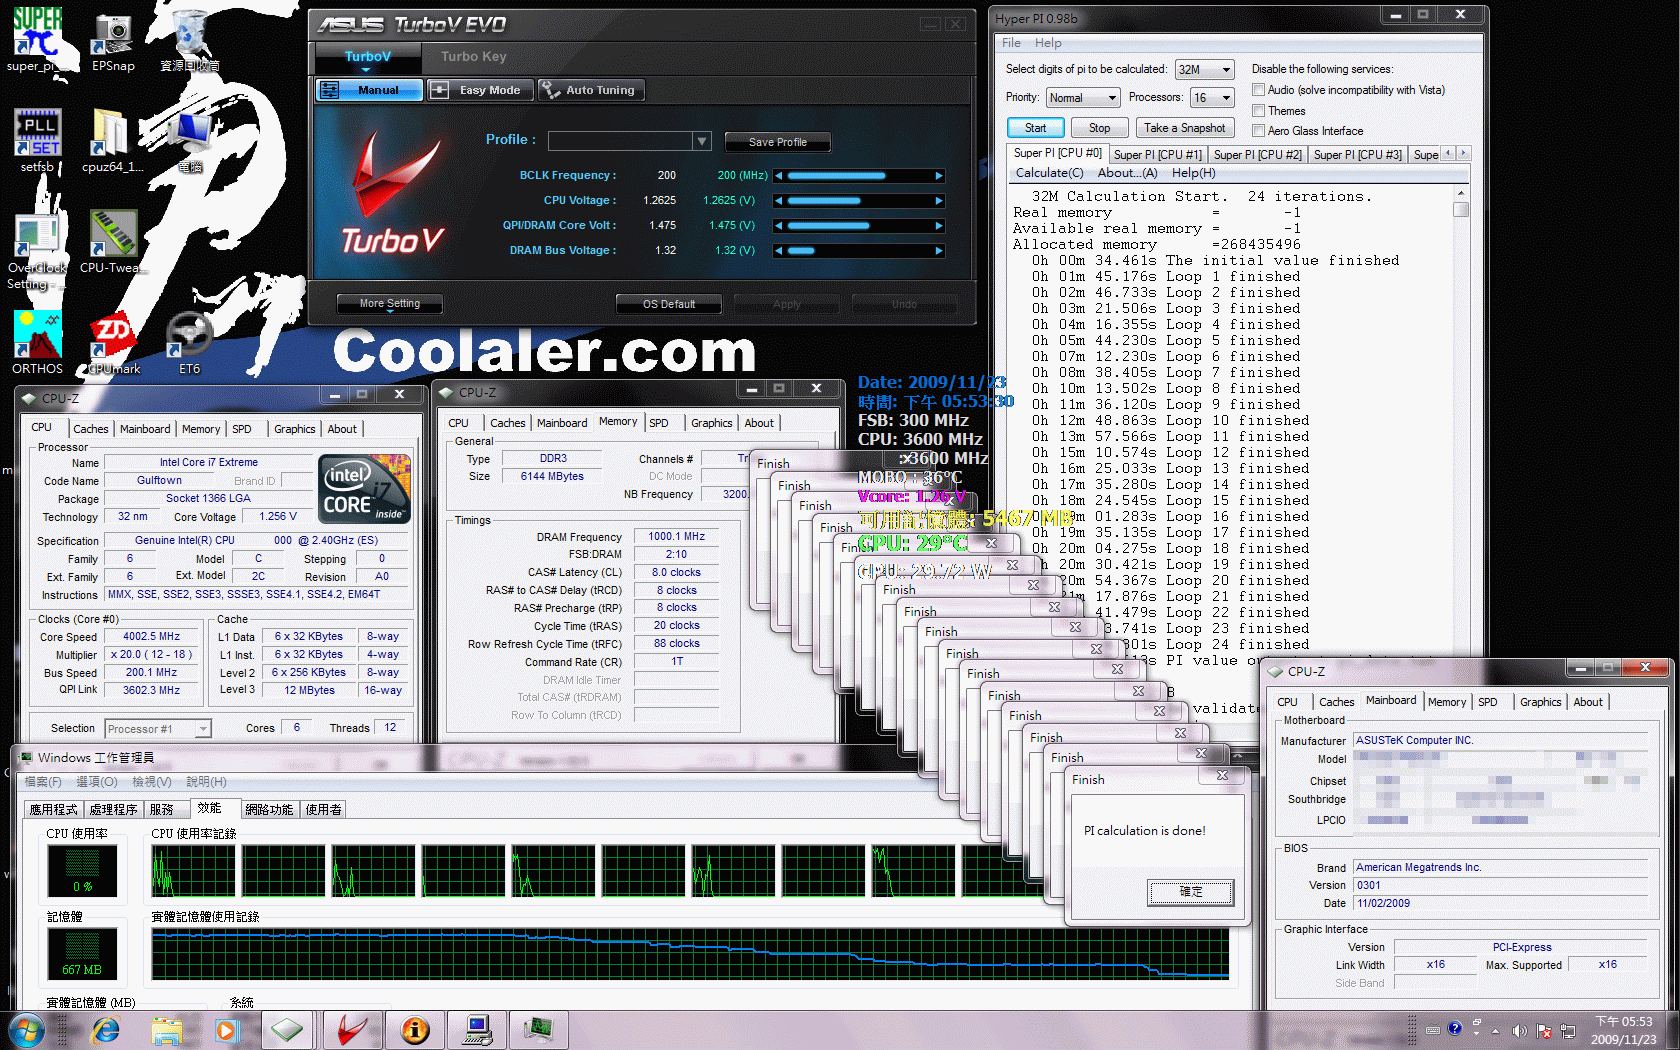Check the Aero Glass Interface option
The width and height of the screenshot is (1680, 1050).
click(1259, 131)
